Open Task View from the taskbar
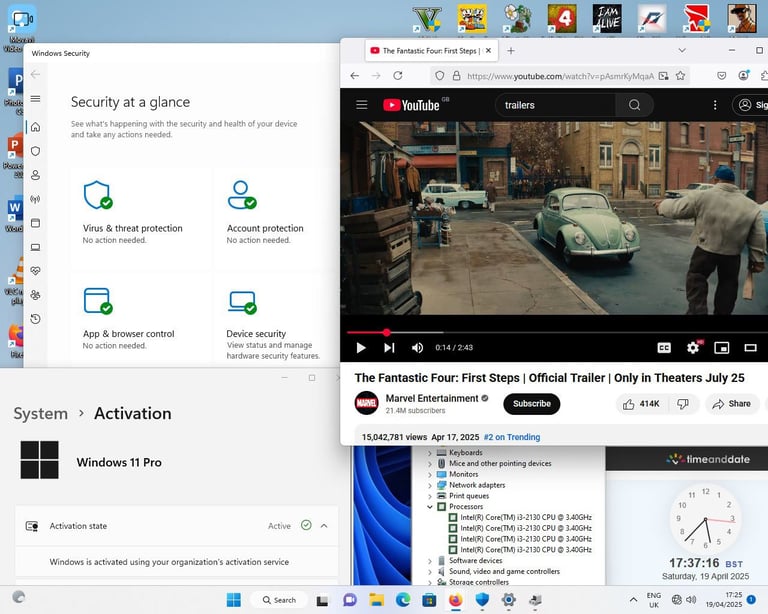 pos(322,600)
